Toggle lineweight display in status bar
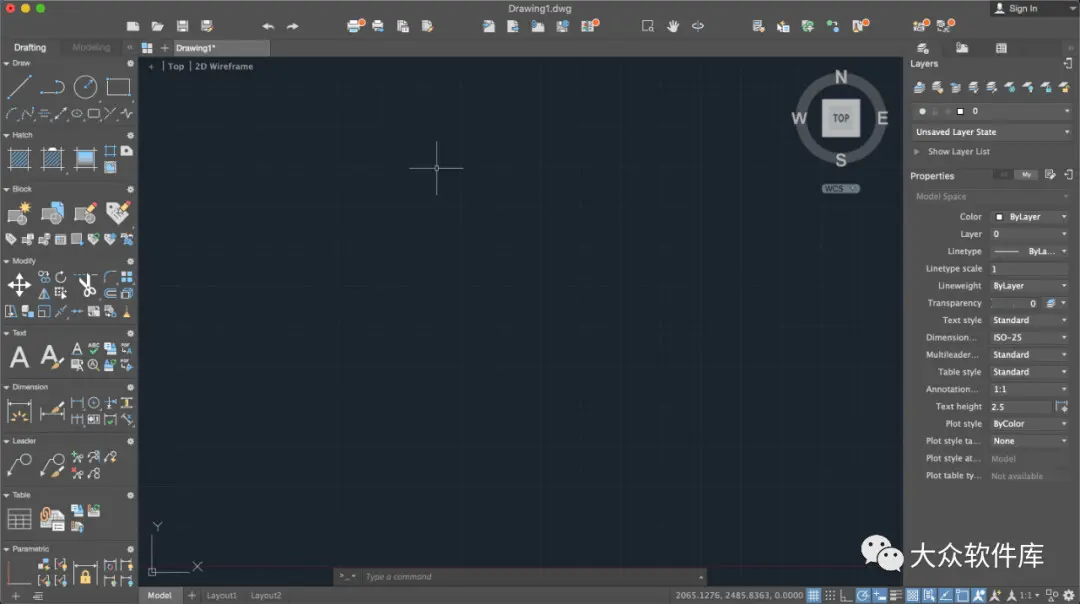This screenshot has height=604, width=1080. pyautogui.click(x=895, y=595)
